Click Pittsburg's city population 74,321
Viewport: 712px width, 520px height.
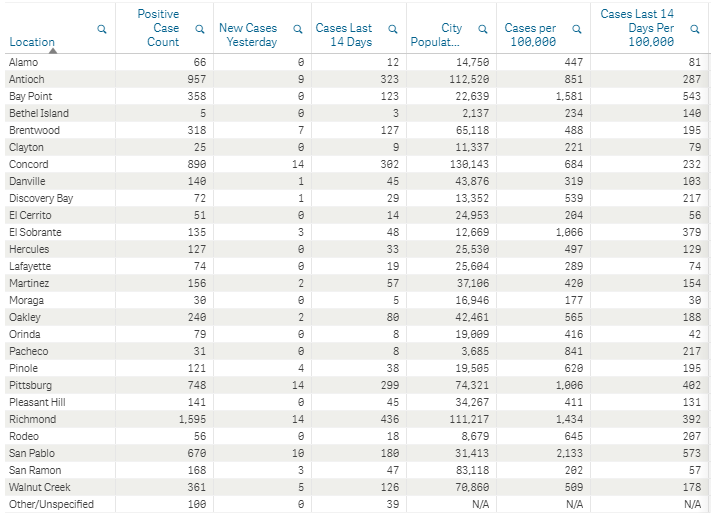point(473,385)
